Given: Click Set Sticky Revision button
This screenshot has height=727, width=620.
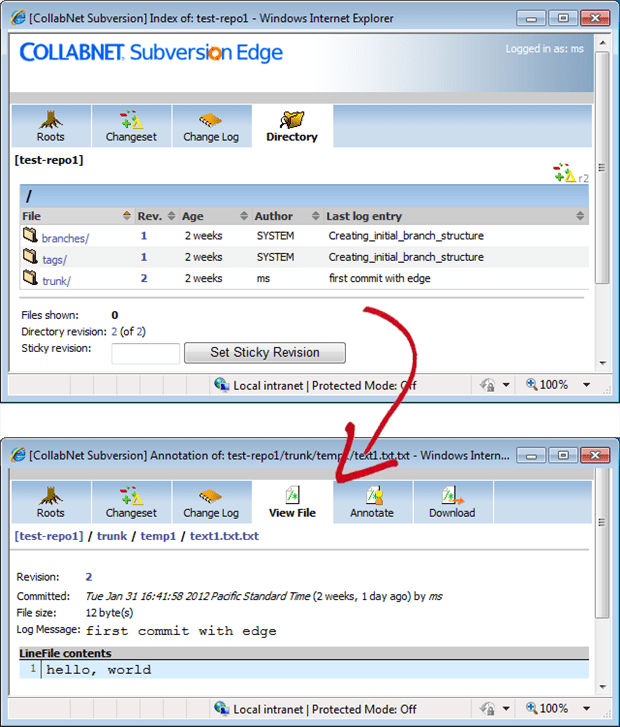Looking at the screenshot, I should [265, 353].
